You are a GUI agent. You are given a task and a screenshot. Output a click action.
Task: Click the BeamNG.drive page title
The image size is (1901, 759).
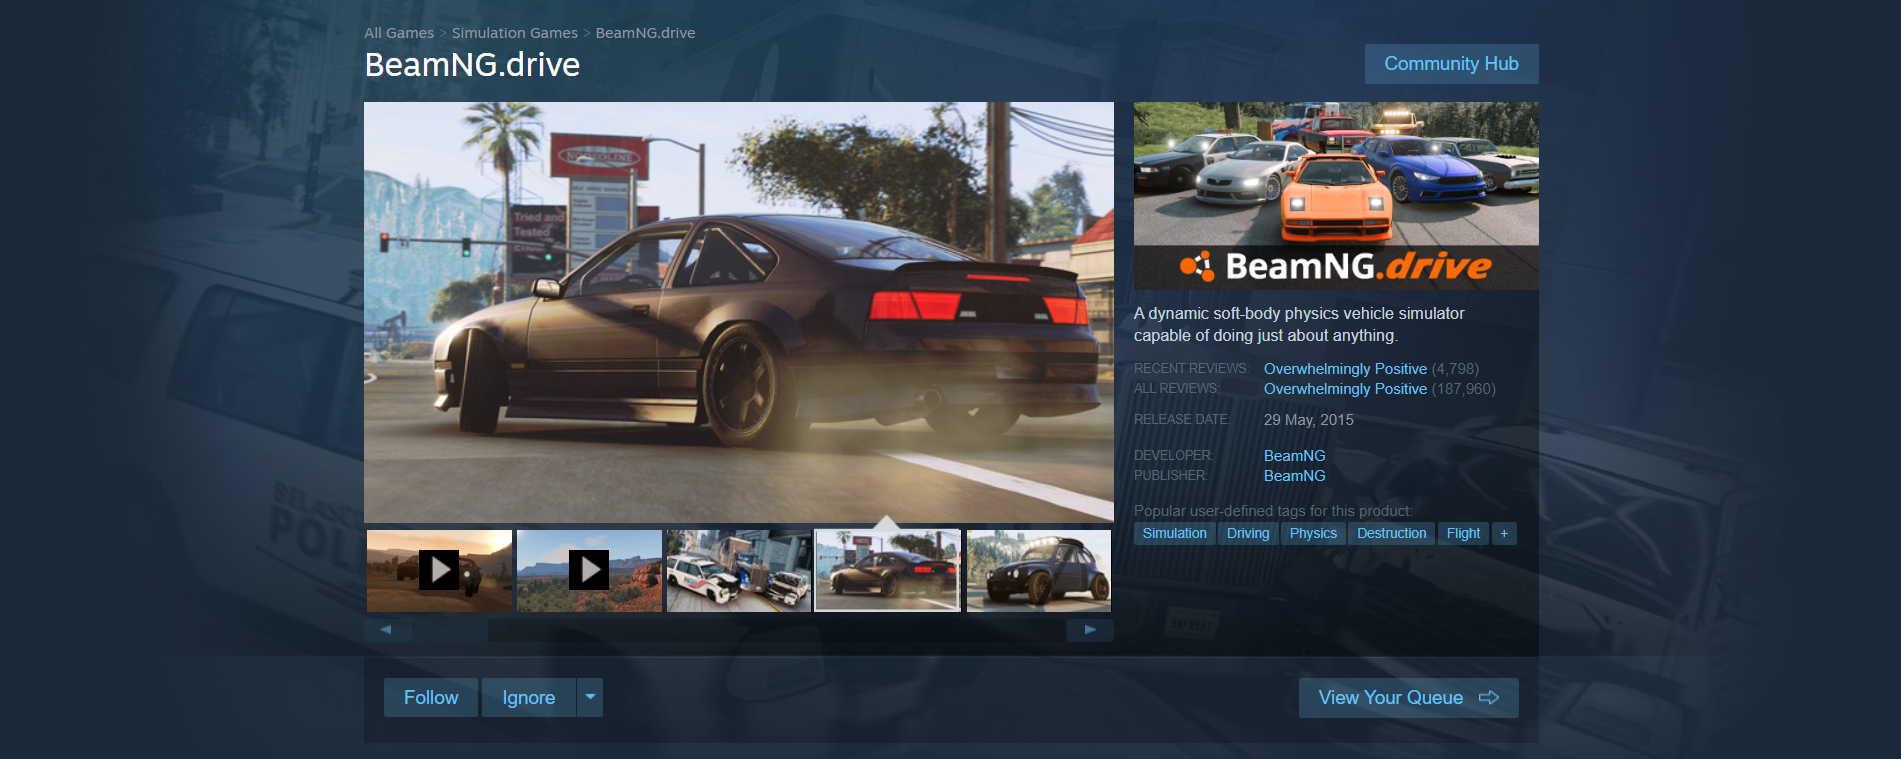pos(472,65)
